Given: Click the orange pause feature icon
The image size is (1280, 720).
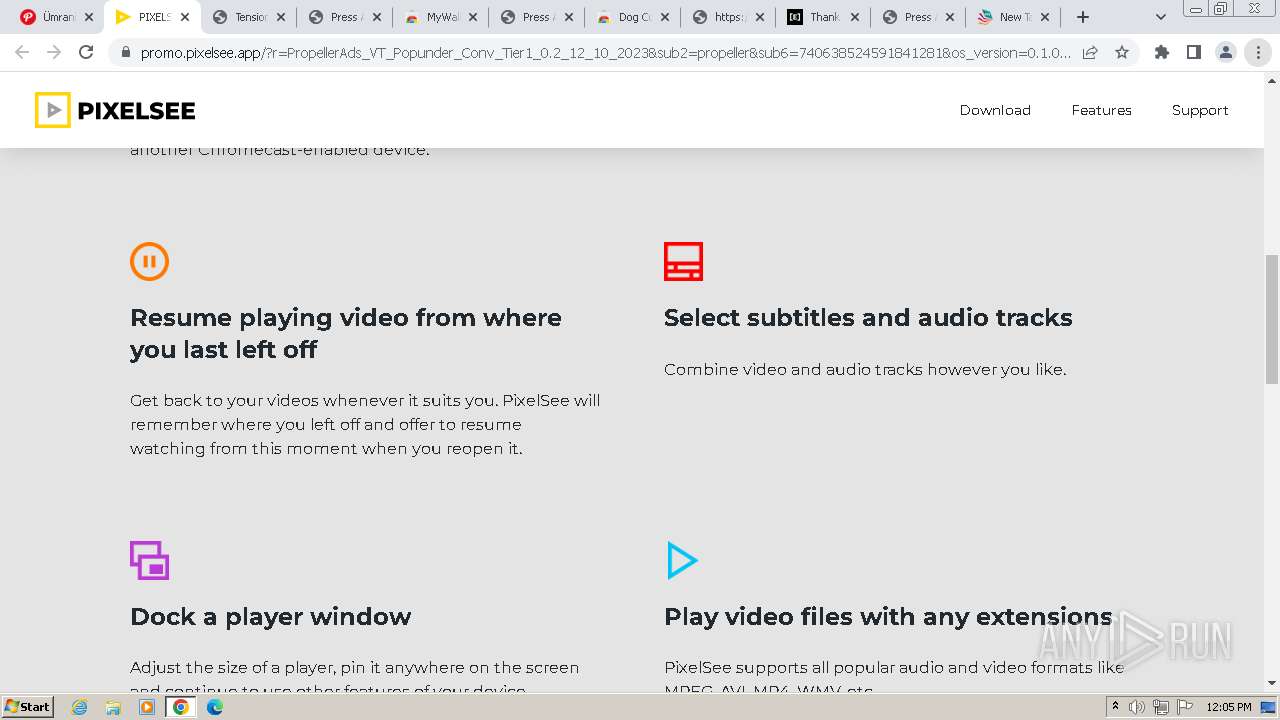Looking at the screenshot, I should coord(149,262).
